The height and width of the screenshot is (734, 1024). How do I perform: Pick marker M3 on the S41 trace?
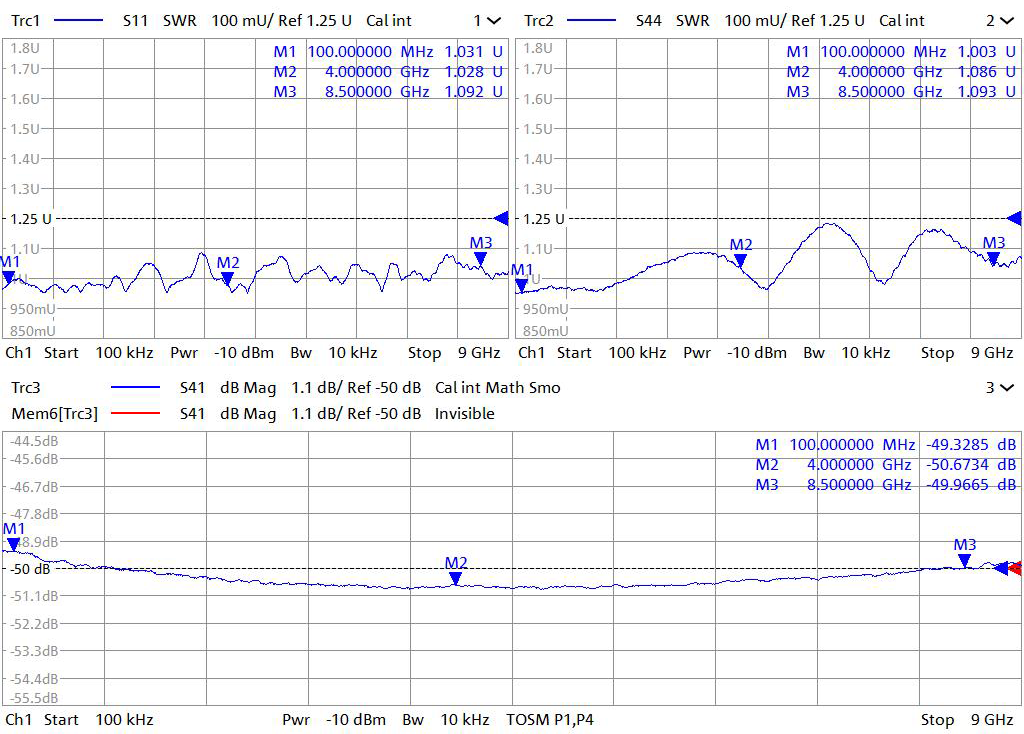964,560
